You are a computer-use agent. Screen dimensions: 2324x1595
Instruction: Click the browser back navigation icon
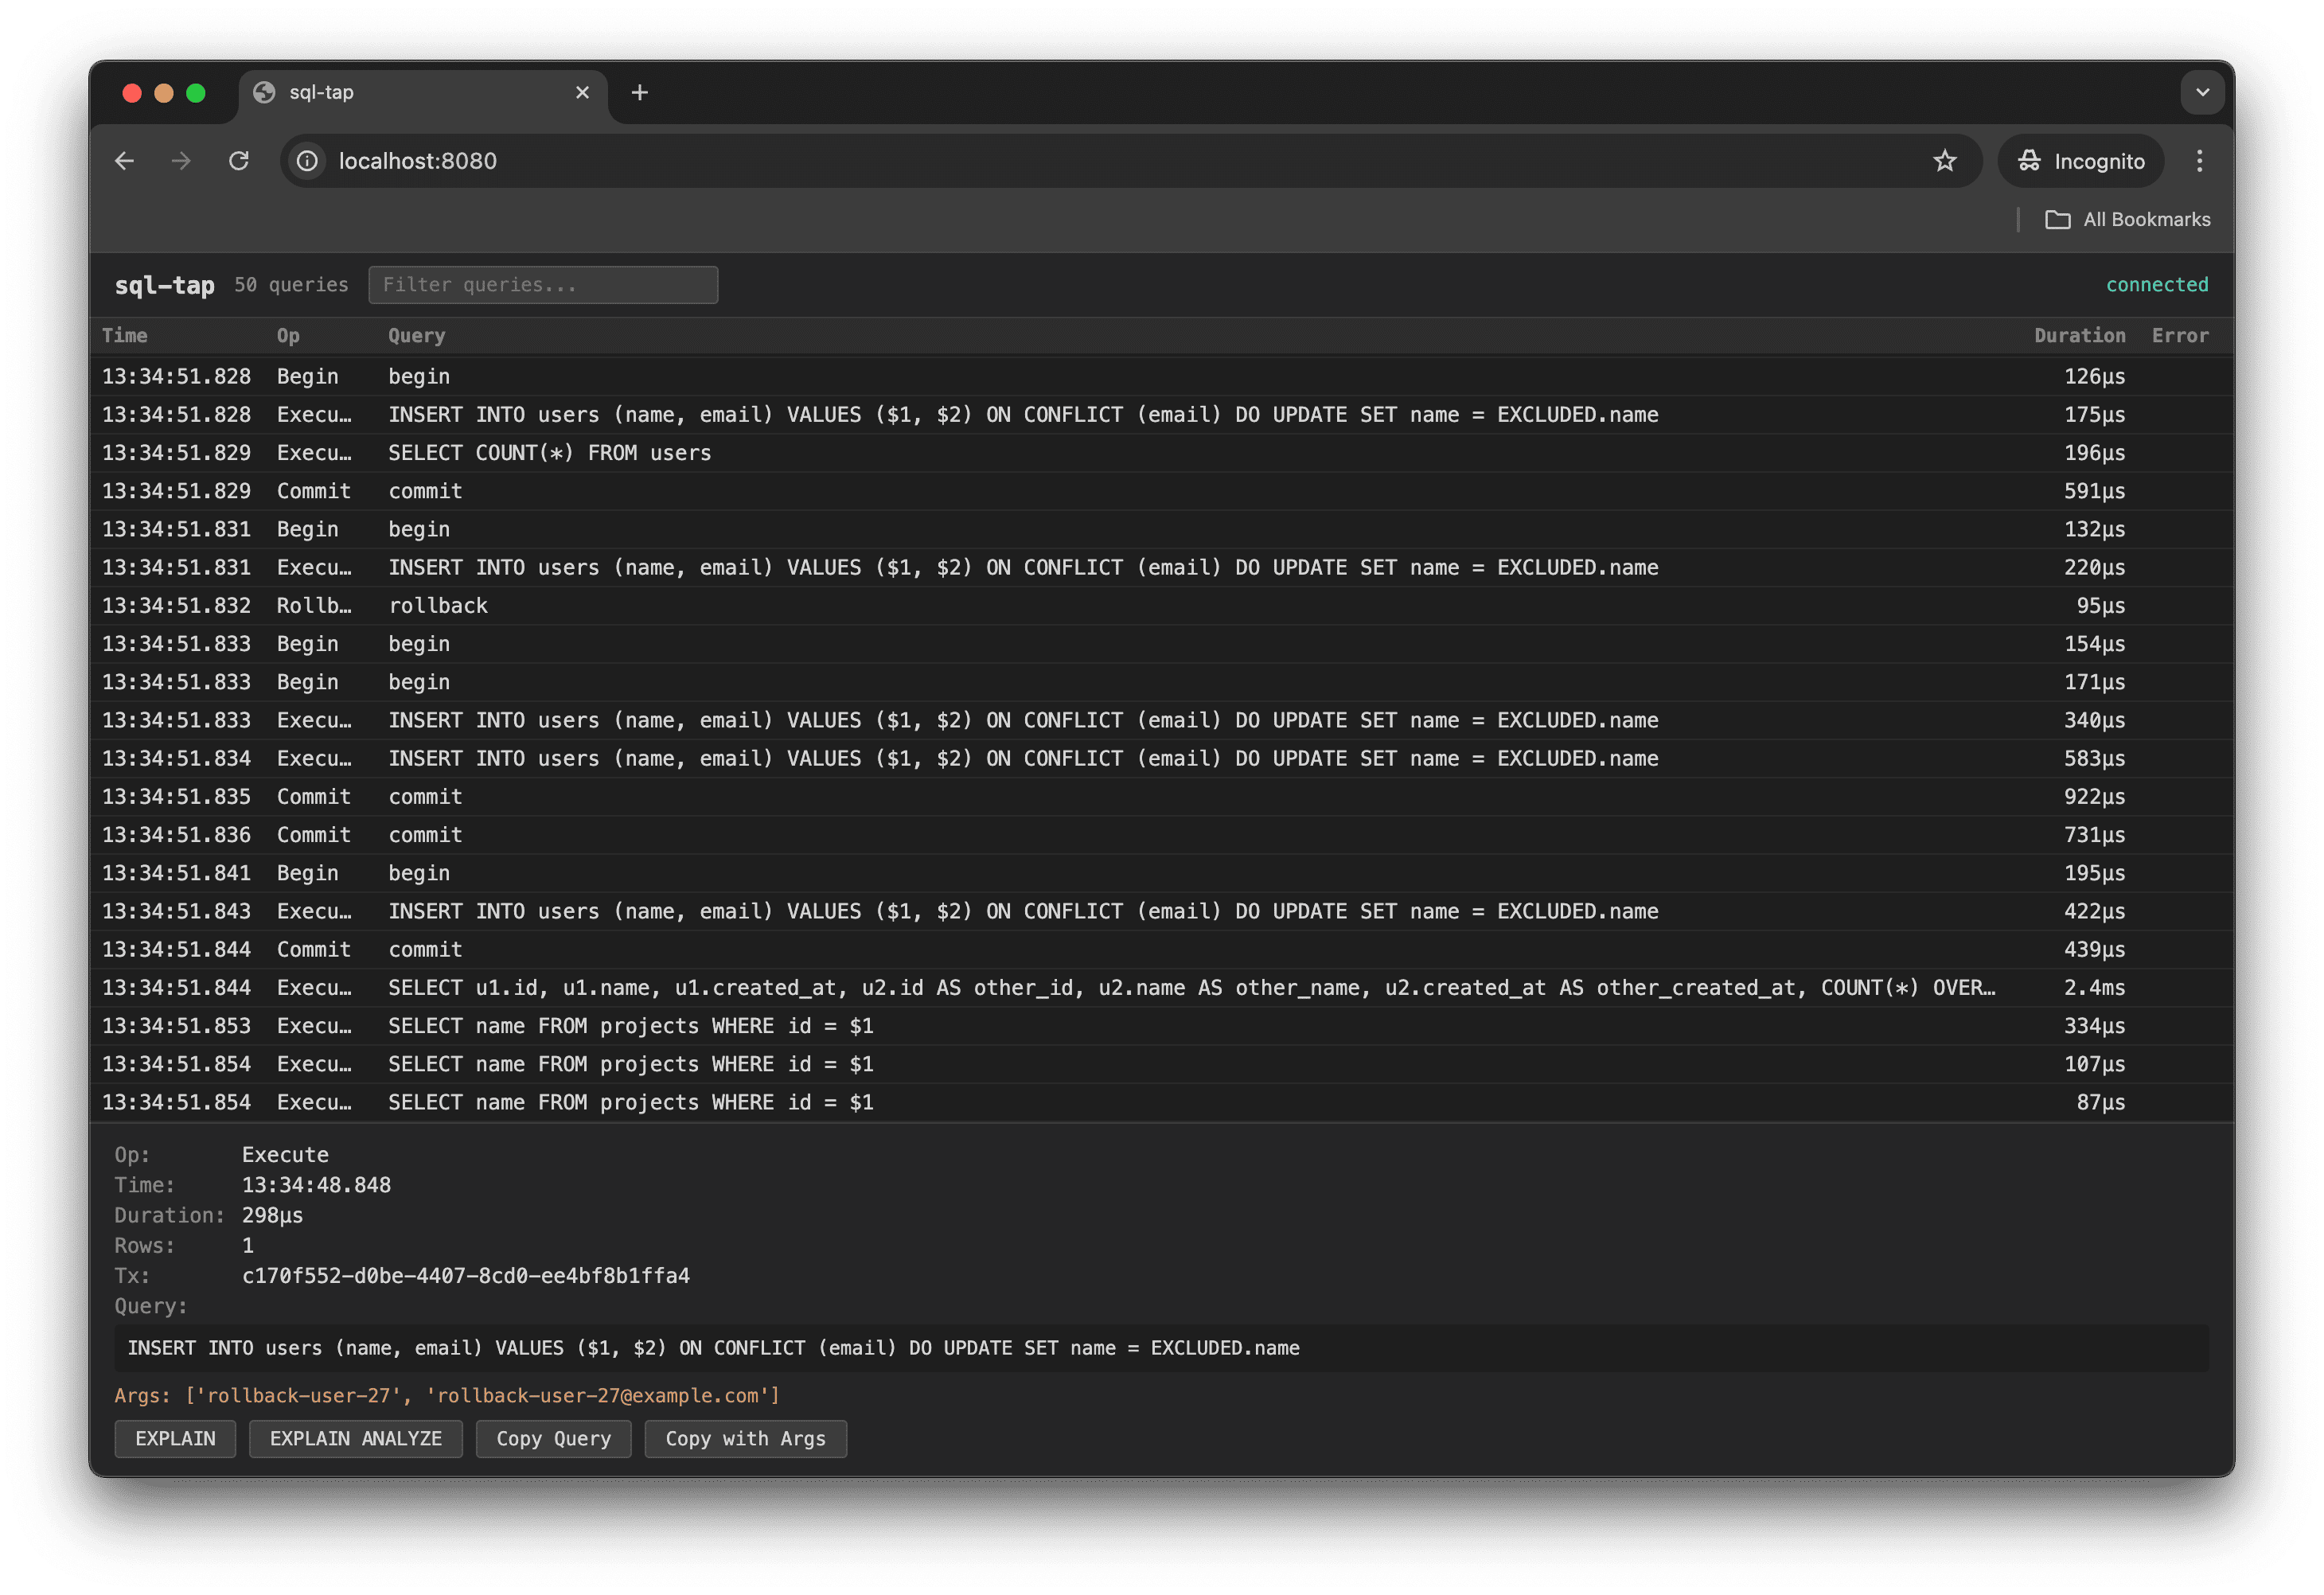pos(124,160)
